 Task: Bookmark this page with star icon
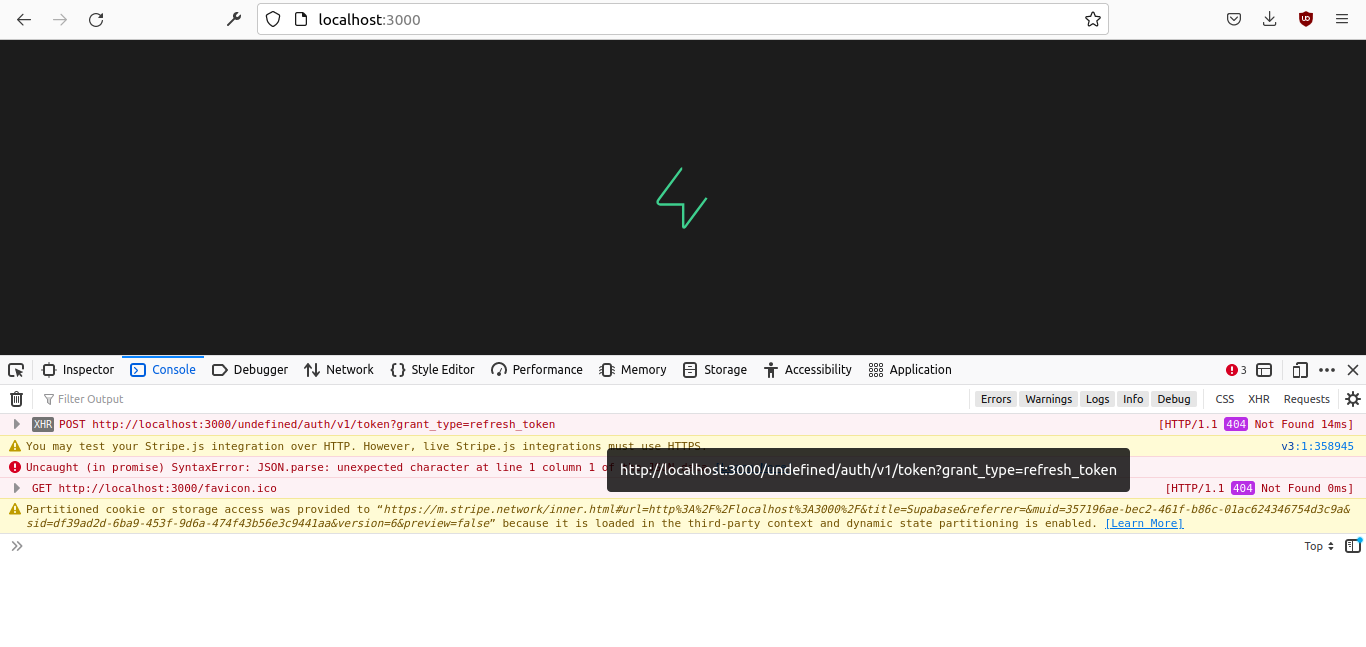tap(1093, 19)
